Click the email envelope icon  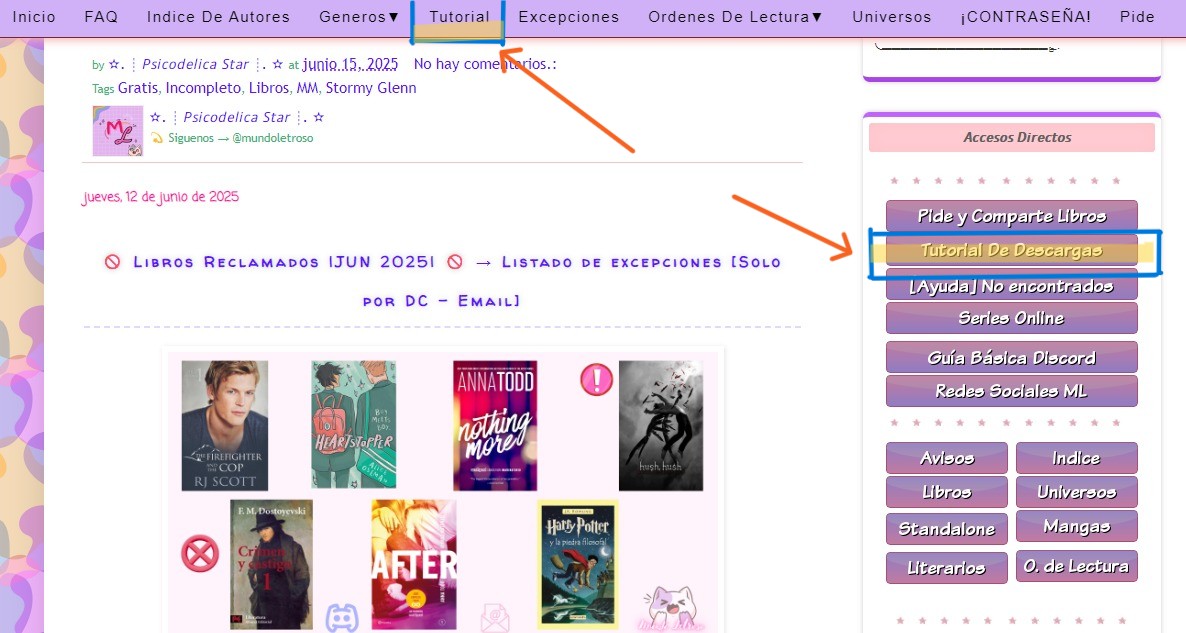[495, 618]
